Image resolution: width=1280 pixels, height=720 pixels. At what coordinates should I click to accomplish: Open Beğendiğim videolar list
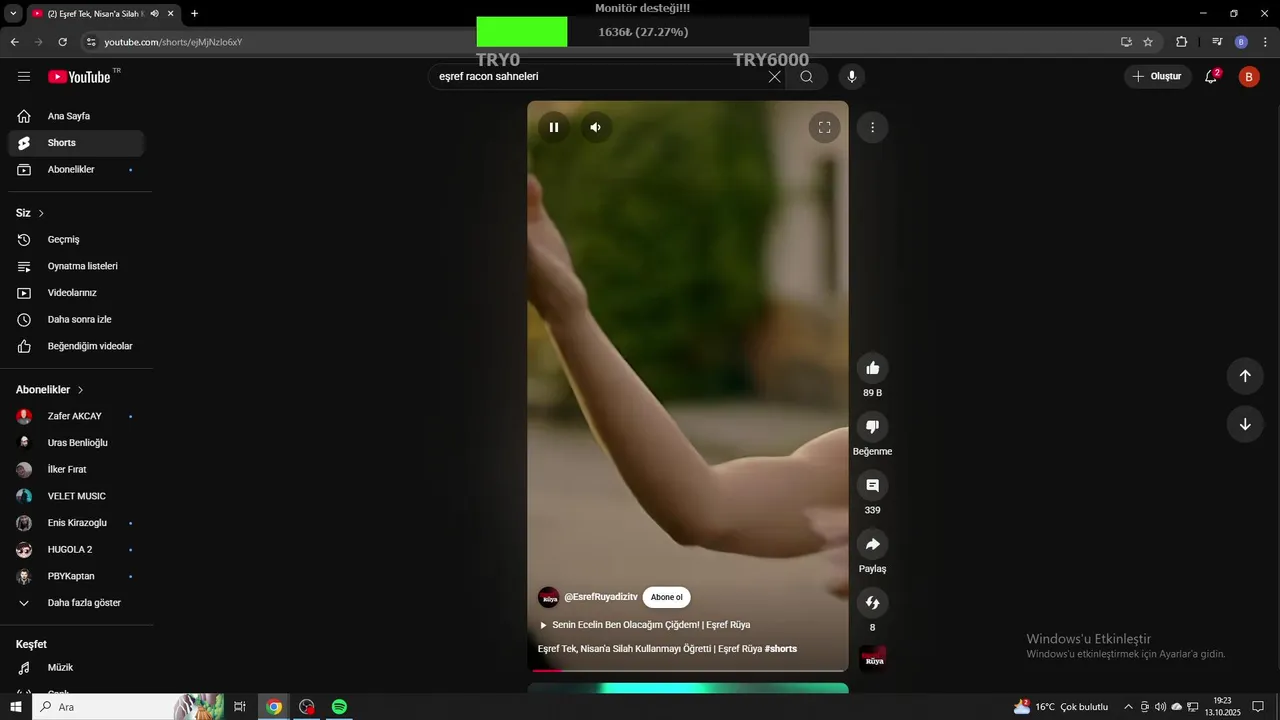tap(76, 346)
